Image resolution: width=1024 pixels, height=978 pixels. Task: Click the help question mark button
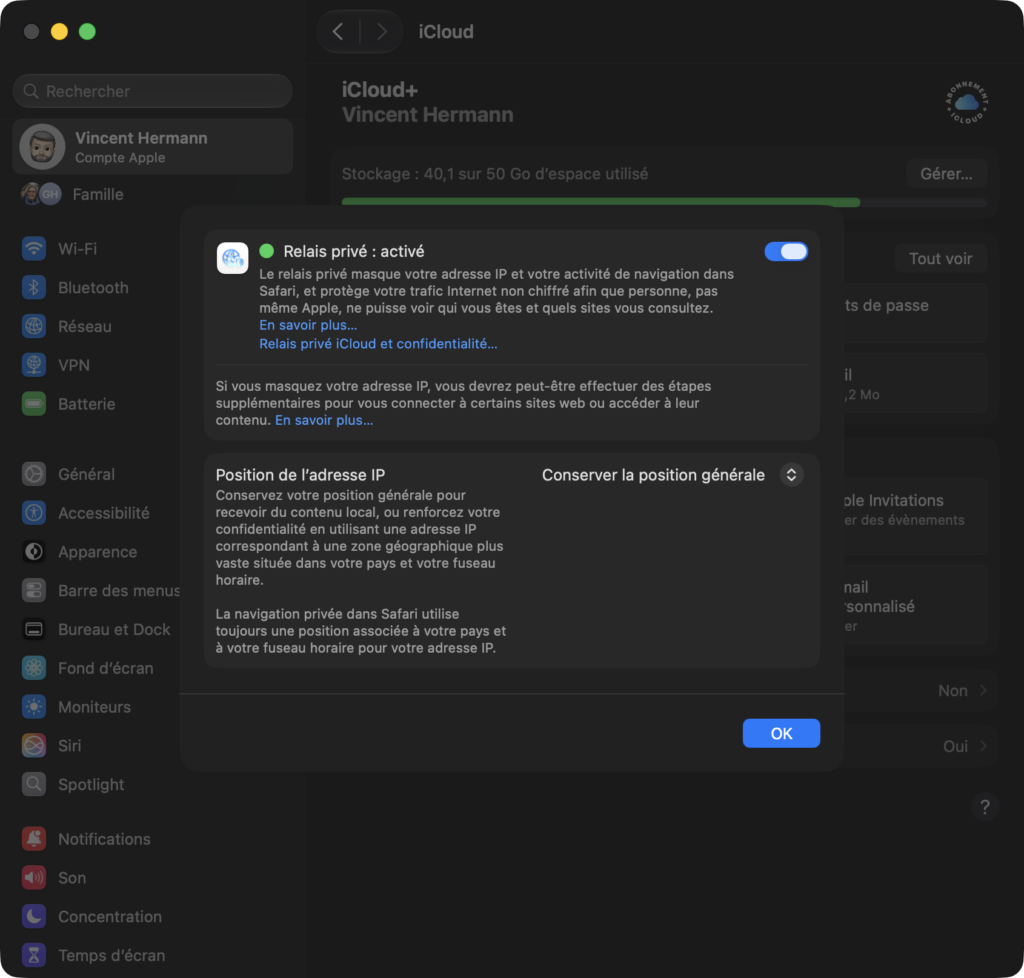(985, 808)
